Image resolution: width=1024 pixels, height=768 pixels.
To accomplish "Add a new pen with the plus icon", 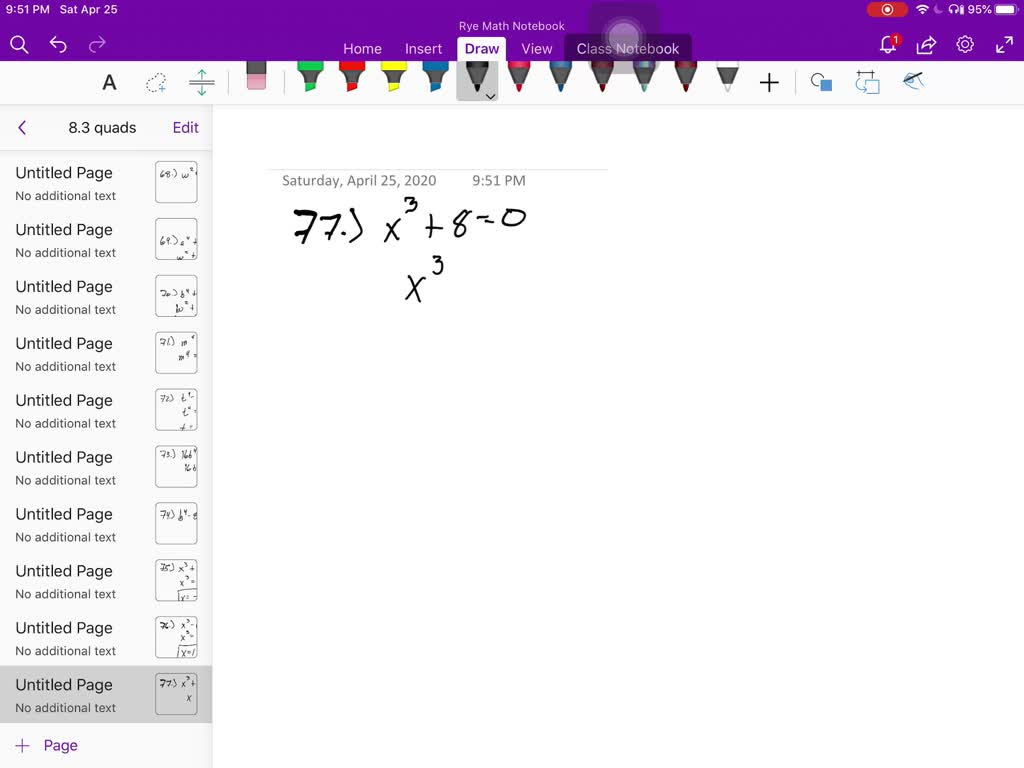I will [x=769, y=83].
